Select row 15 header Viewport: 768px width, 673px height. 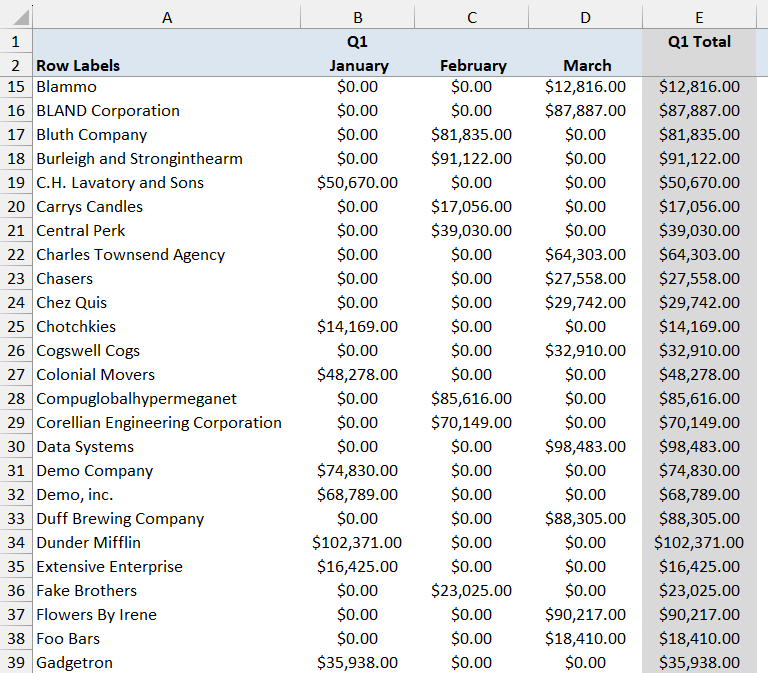(x=16, y=87)
